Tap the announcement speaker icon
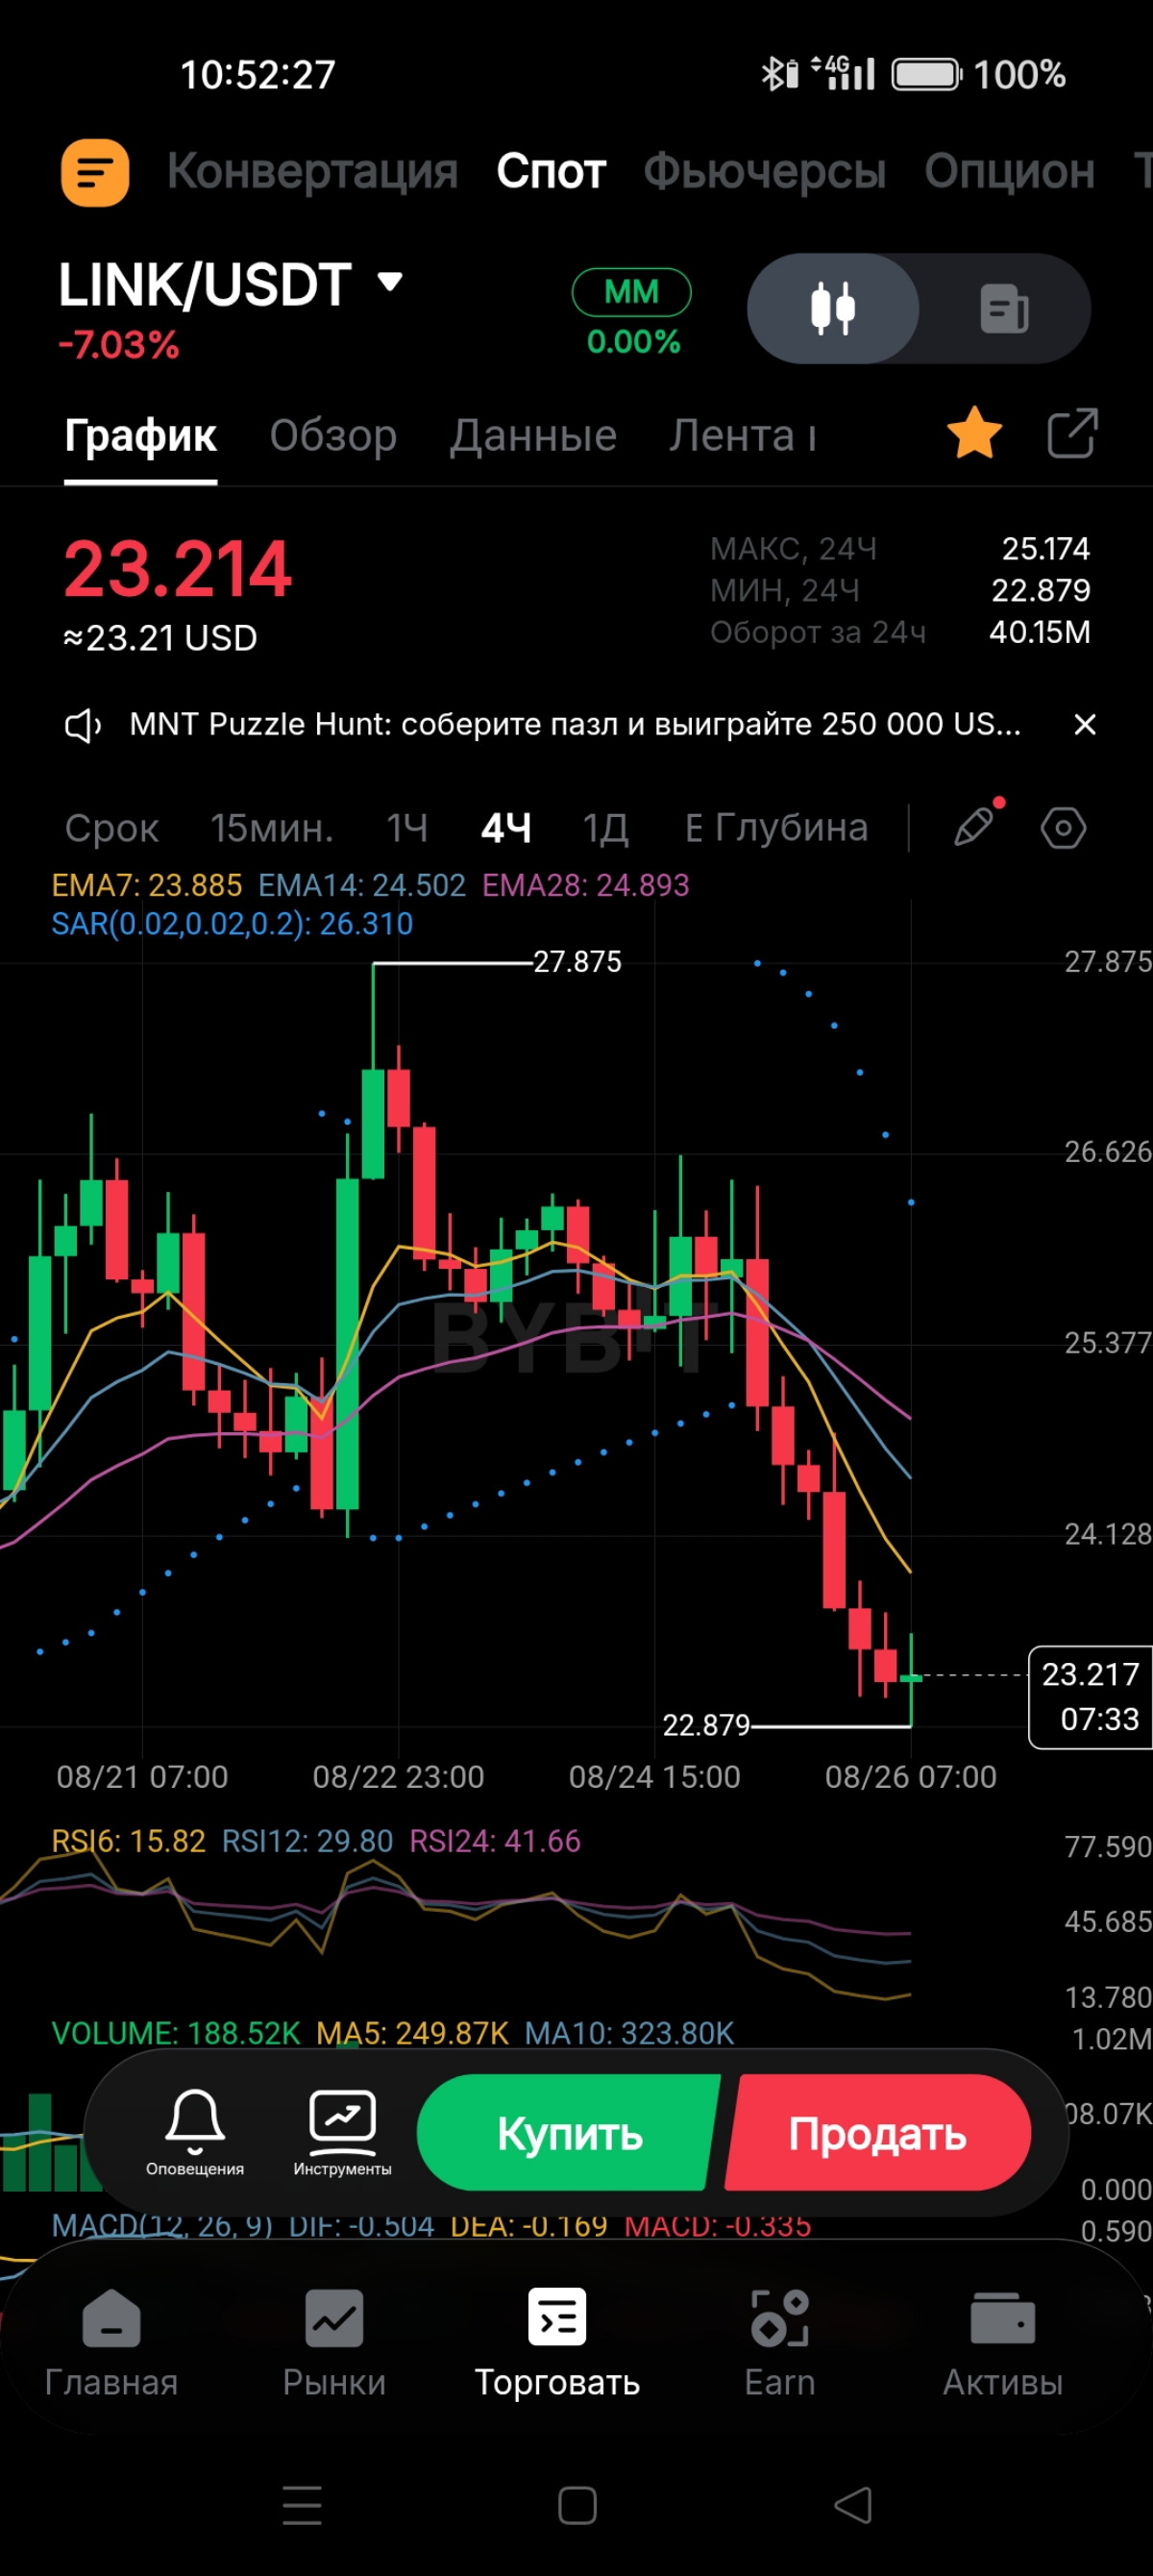Viewport: 1153px width, 2576px height. point(83,726)
